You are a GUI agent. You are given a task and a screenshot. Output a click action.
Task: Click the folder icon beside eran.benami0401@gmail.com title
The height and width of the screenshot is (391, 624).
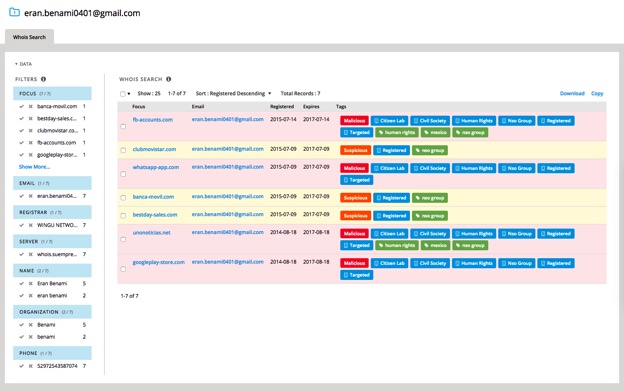(x=14, y=12)
